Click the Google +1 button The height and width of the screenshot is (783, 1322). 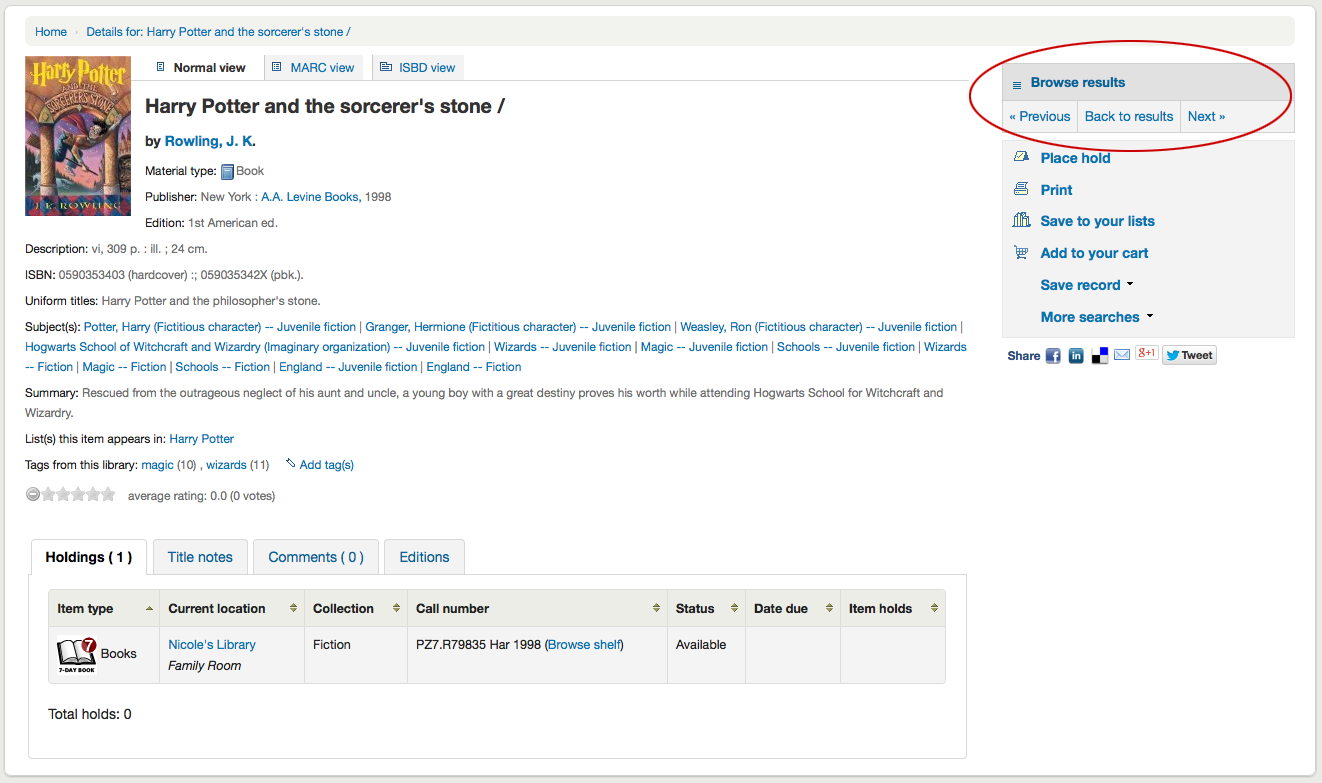pos(1146,354)
